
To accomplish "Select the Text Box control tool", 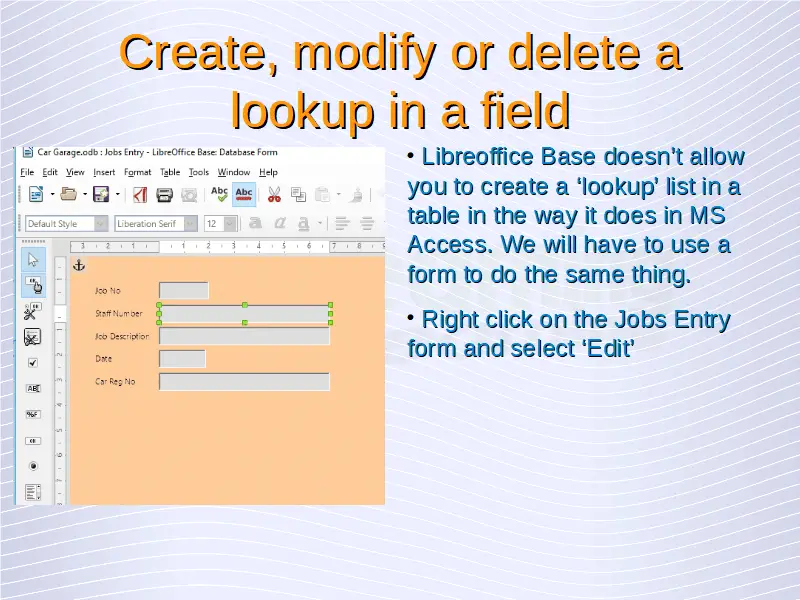I will click(33, 389).
